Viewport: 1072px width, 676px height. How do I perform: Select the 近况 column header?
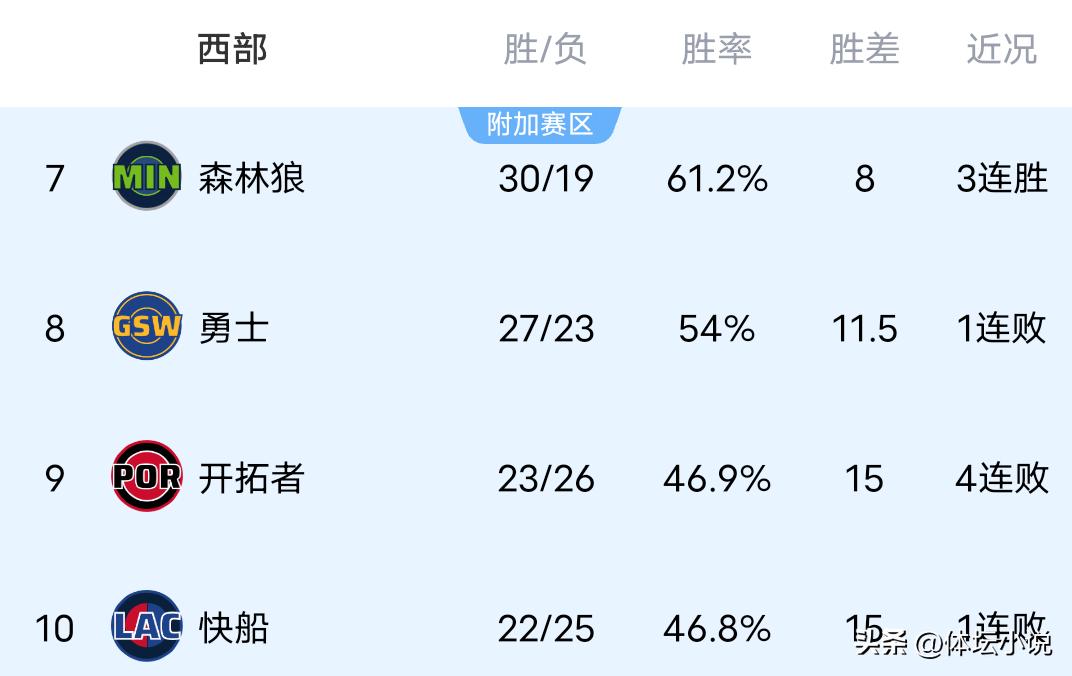(1001, 49)
